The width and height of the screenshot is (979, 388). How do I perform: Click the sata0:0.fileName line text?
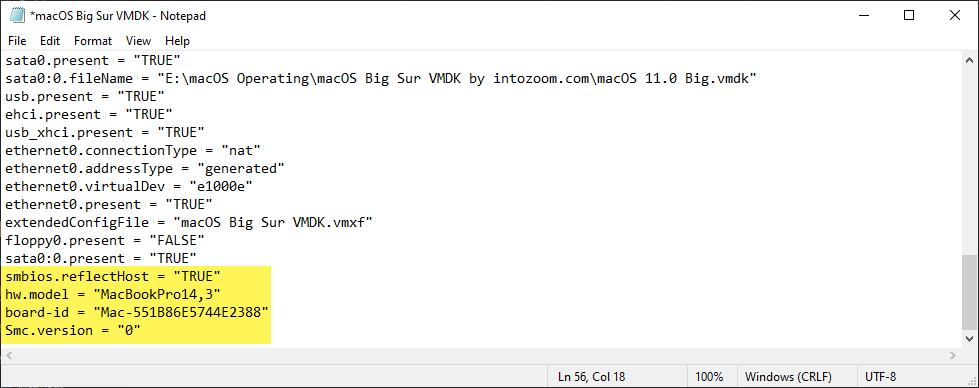coord(381,79)
